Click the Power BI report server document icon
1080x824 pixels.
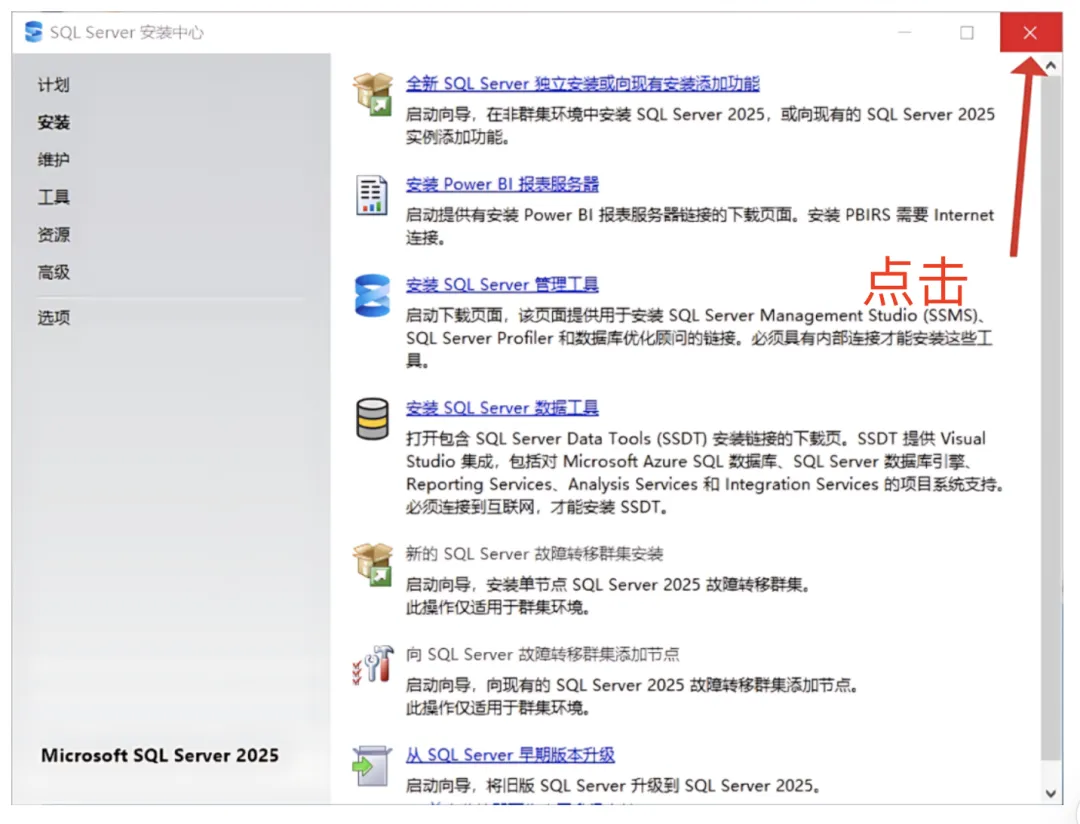click(x=372, y=195)
